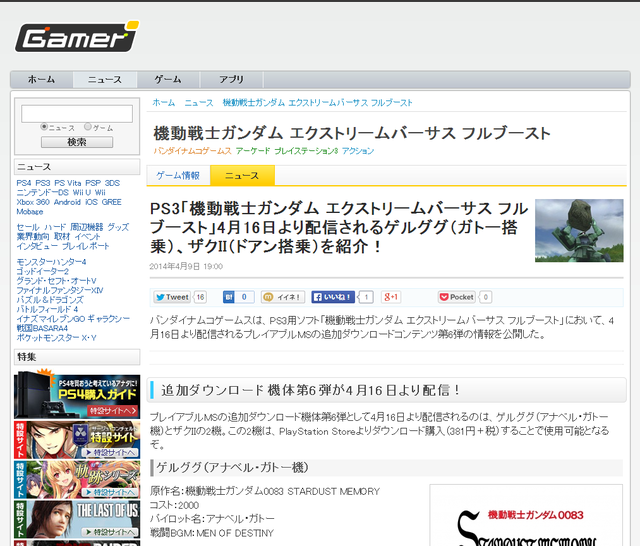640x546 pixels.
Task: Open the 3DS news category link
Action: click(x=112, y=183)
